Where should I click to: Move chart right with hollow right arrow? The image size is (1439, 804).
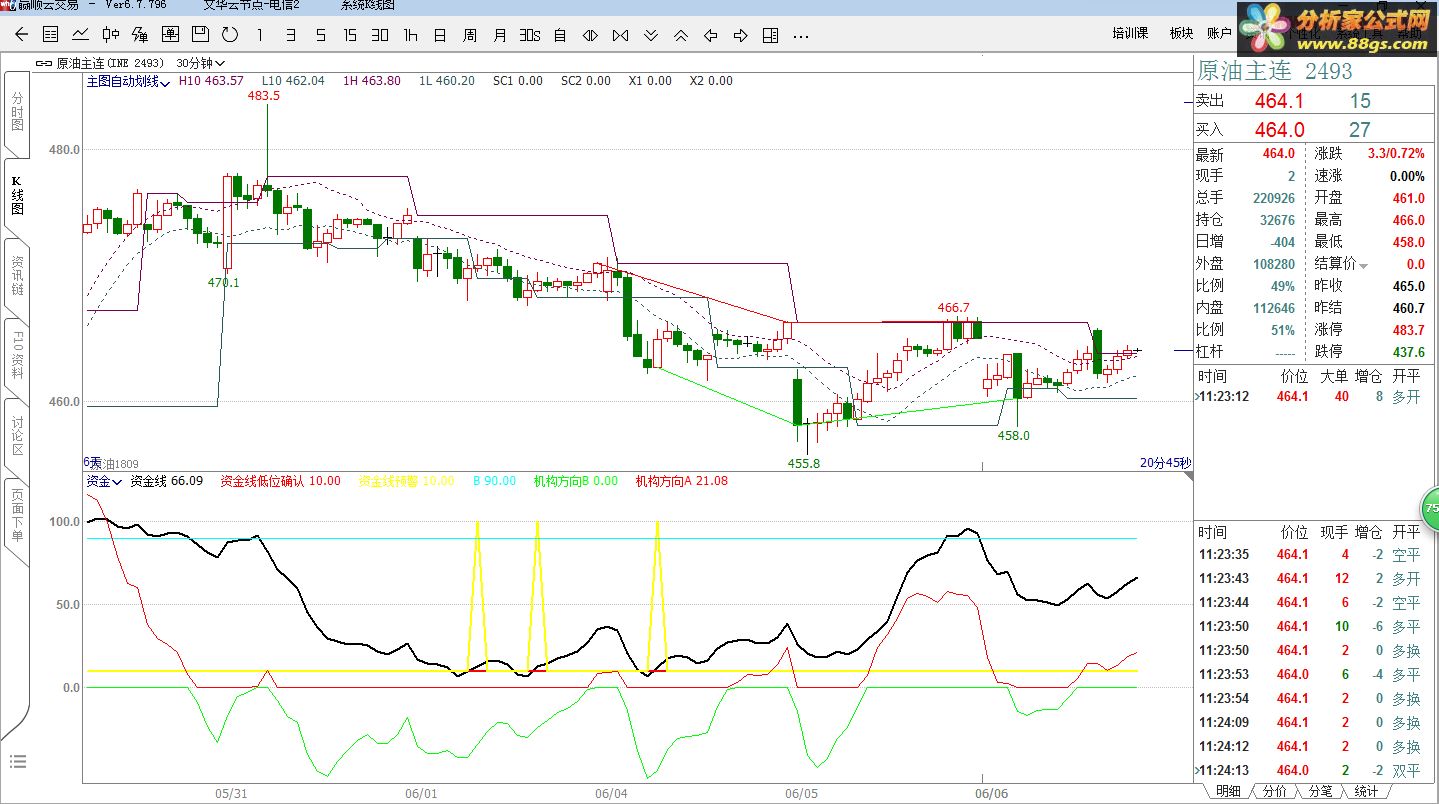click(741, 35)
